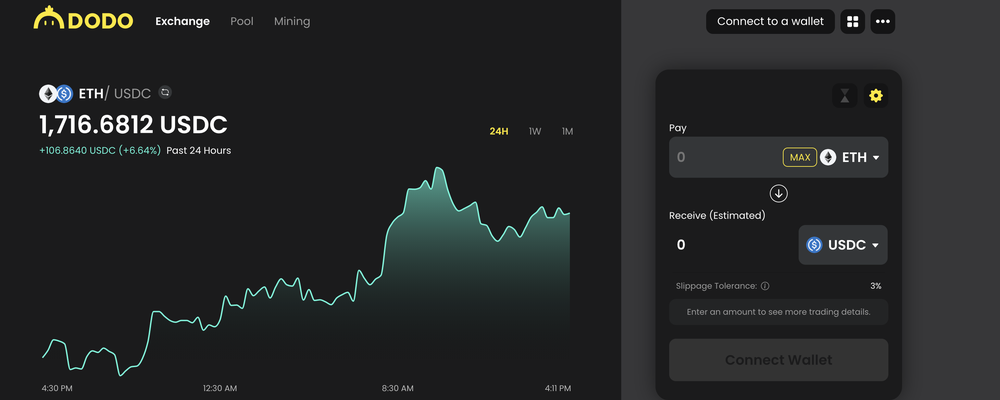
Task: Open swap settings gear icon
Action: click(x=876, y=96)
